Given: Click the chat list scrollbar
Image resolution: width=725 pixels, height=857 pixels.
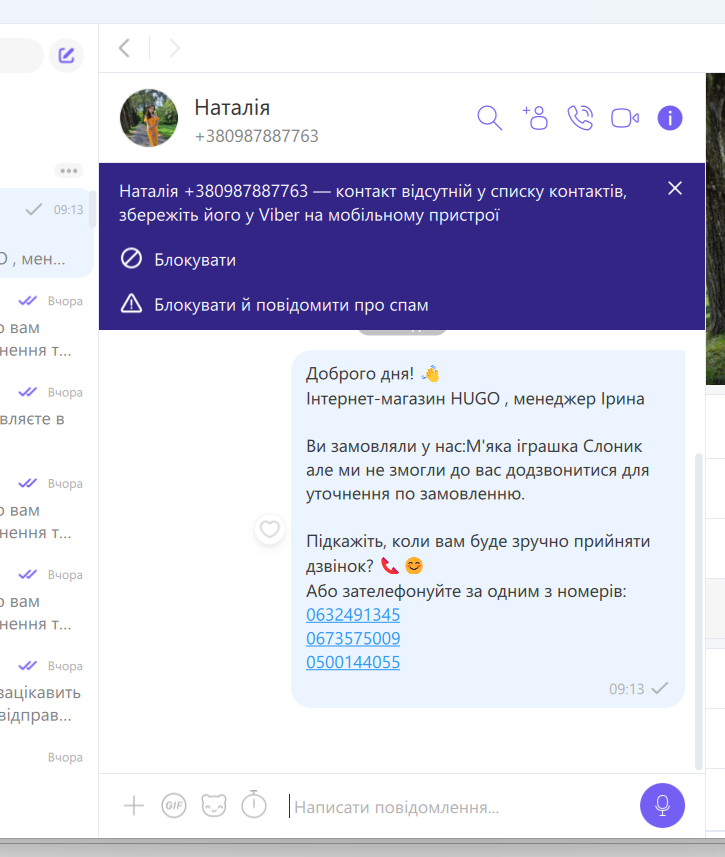Looking at the screenshot, I should click(93, 208).
